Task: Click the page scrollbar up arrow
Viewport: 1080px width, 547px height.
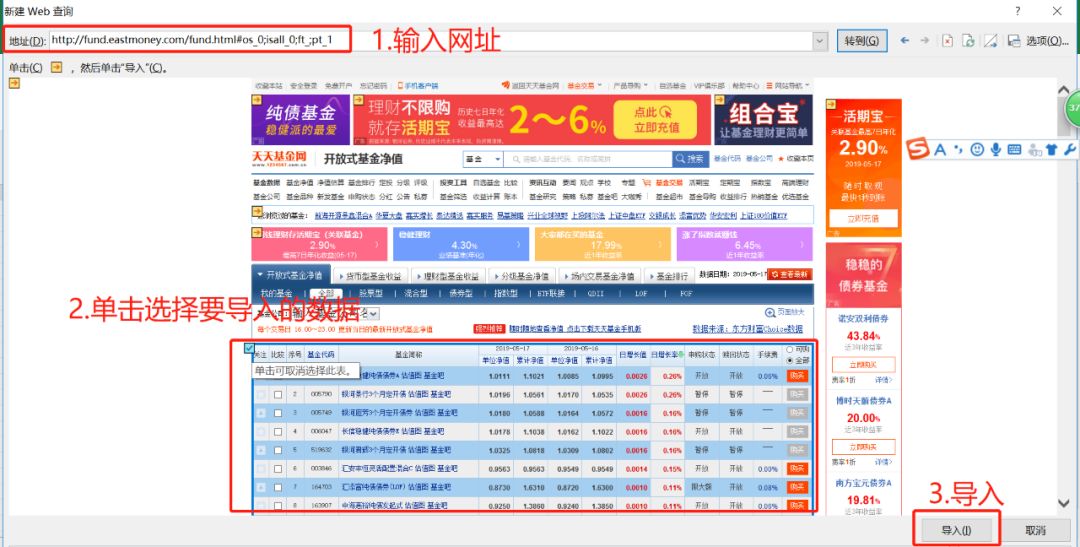Action: pyautogui.click(x=1063, y=92)
